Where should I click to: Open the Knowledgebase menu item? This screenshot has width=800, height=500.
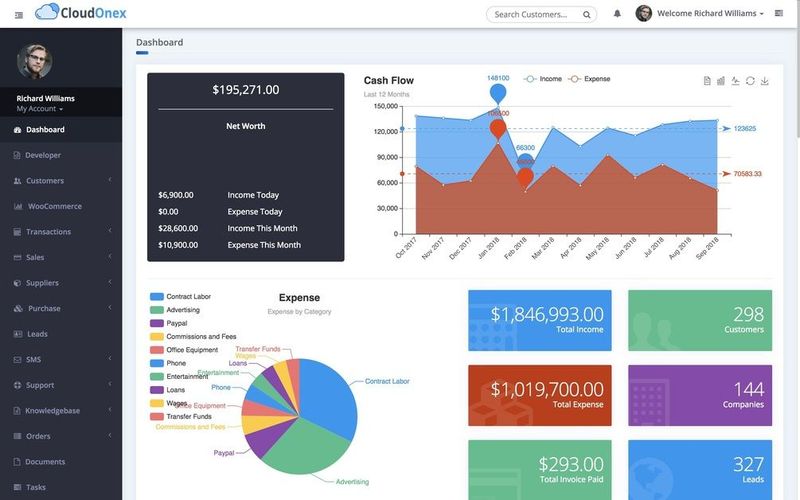pos(61,410)
